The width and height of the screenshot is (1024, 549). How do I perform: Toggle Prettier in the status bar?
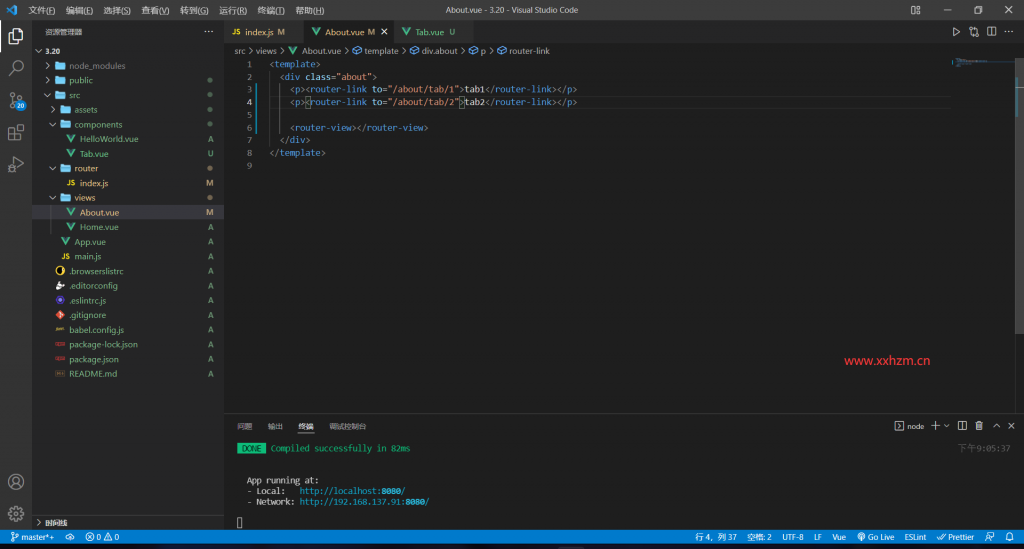click(x=954, y=537)
